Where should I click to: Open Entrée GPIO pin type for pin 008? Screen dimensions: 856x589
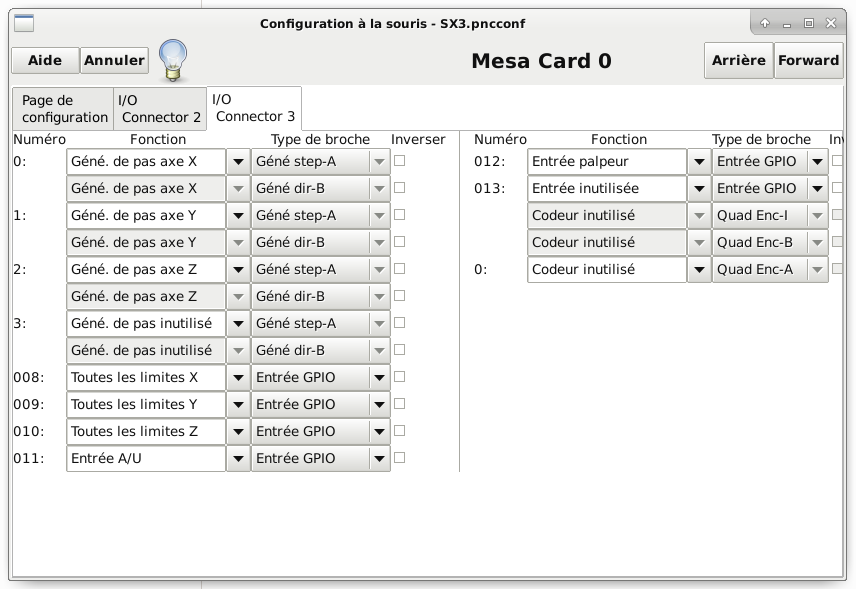[x=321, y=378]
